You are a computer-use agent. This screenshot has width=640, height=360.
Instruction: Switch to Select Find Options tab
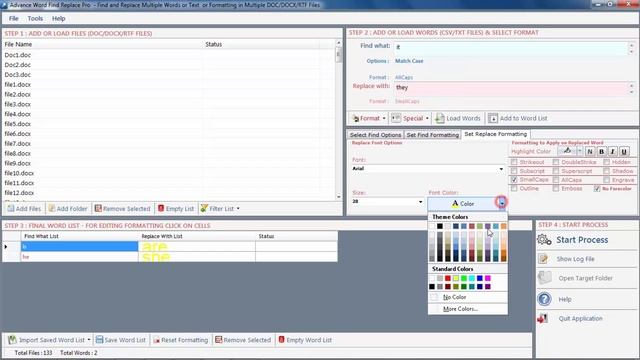[376, 135]
